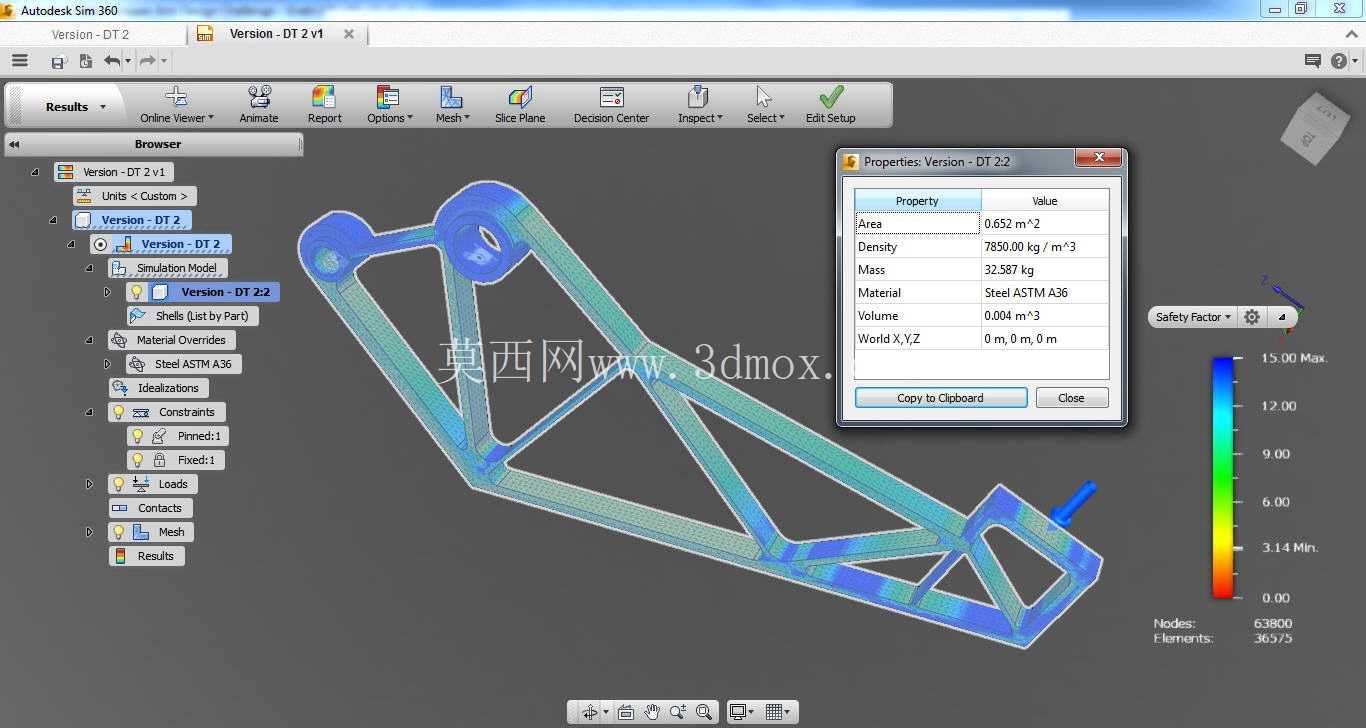Screen dimensions: 1366x728
Task: Click the Look At tool in navigation bar
Action: [x=626, y=712]
